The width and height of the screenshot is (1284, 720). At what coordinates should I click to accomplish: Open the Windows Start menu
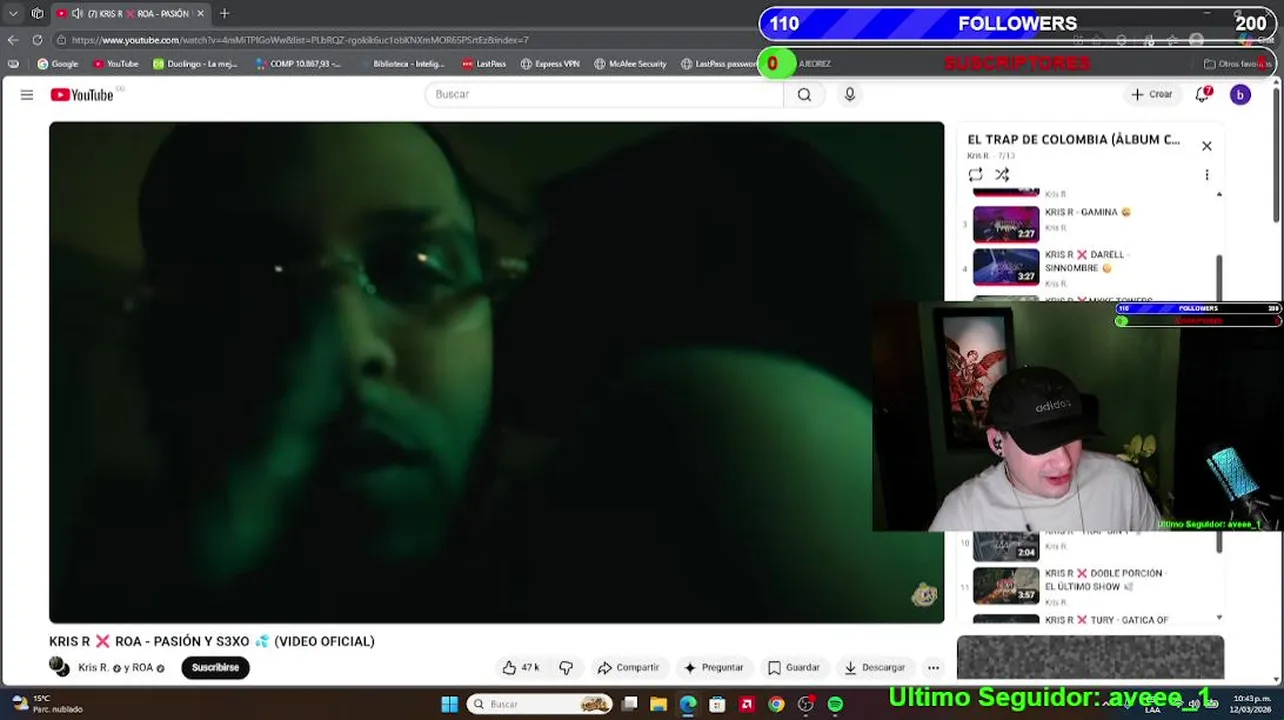449,704
